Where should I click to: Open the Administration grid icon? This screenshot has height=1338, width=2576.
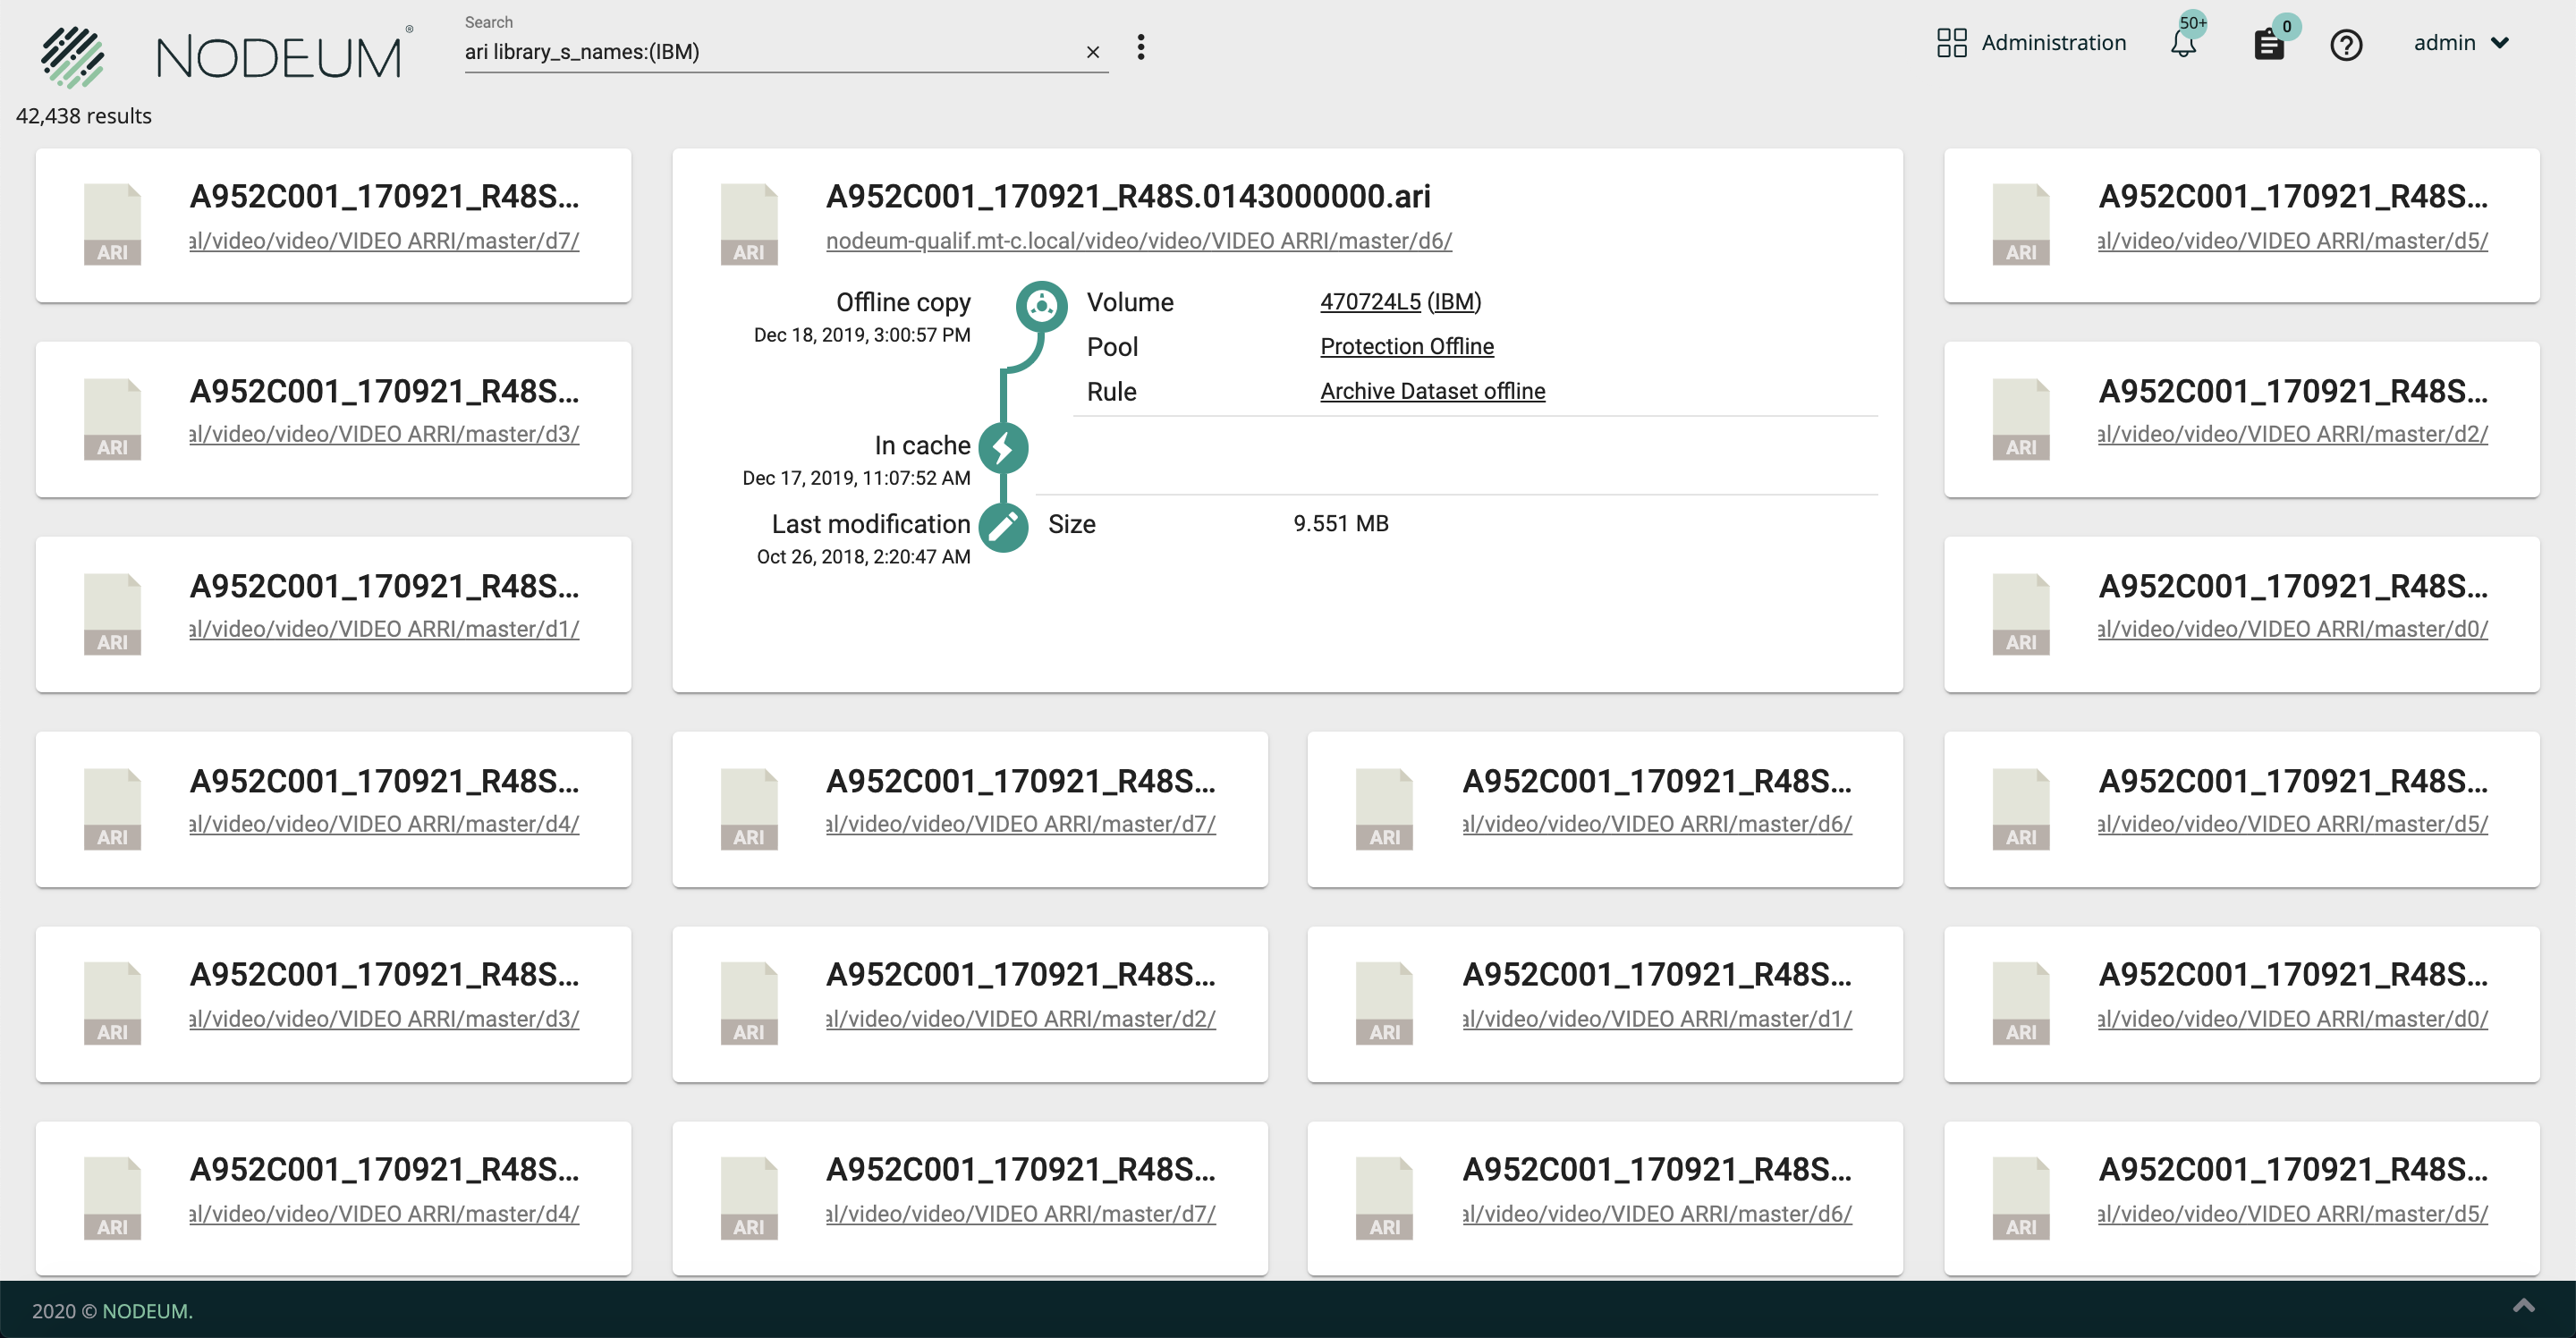pos(1951,43)
